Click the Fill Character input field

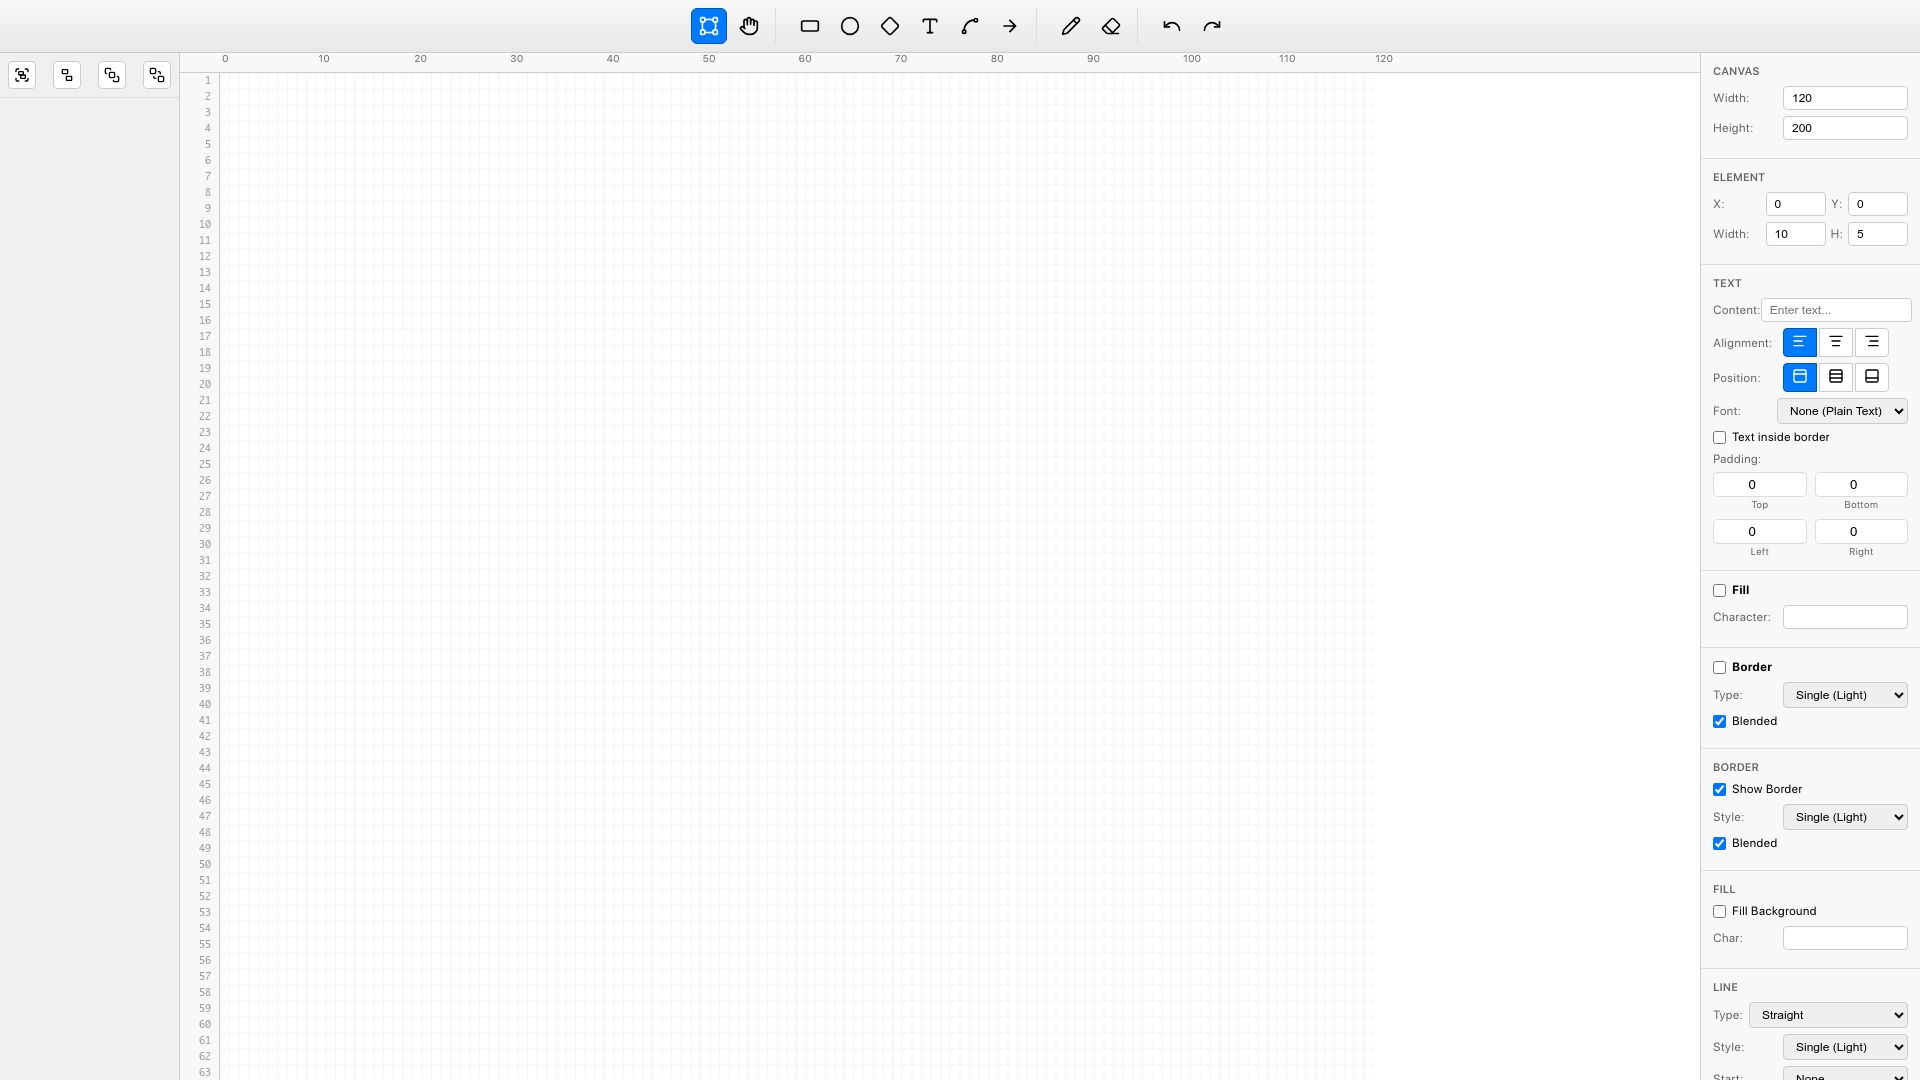coord(1845,617)
